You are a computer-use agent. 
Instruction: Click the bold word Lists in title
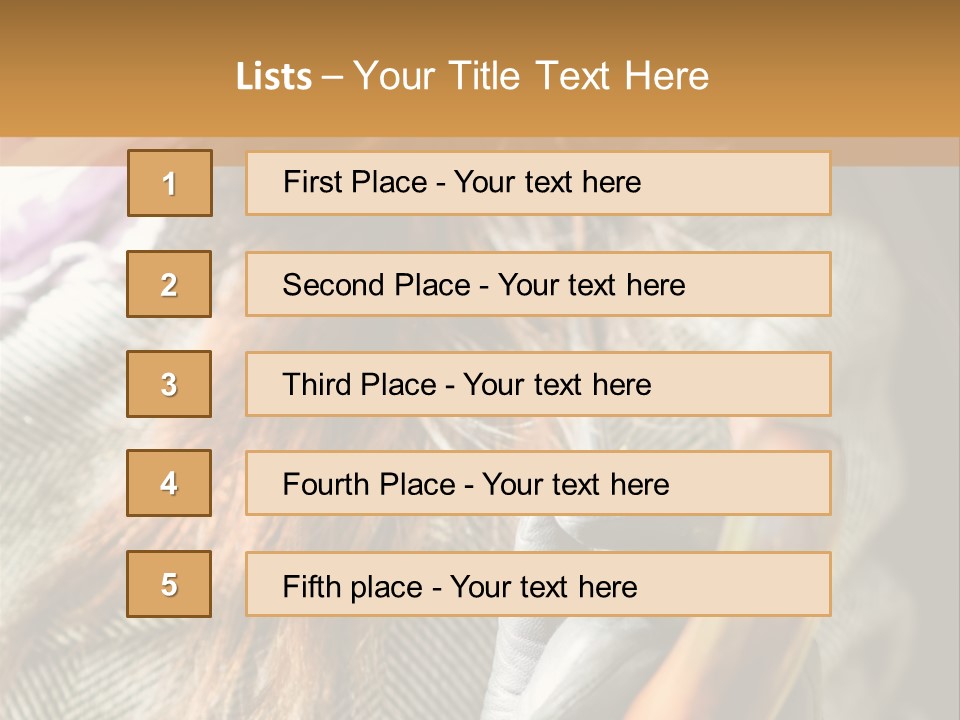click(x=274, y=76)
